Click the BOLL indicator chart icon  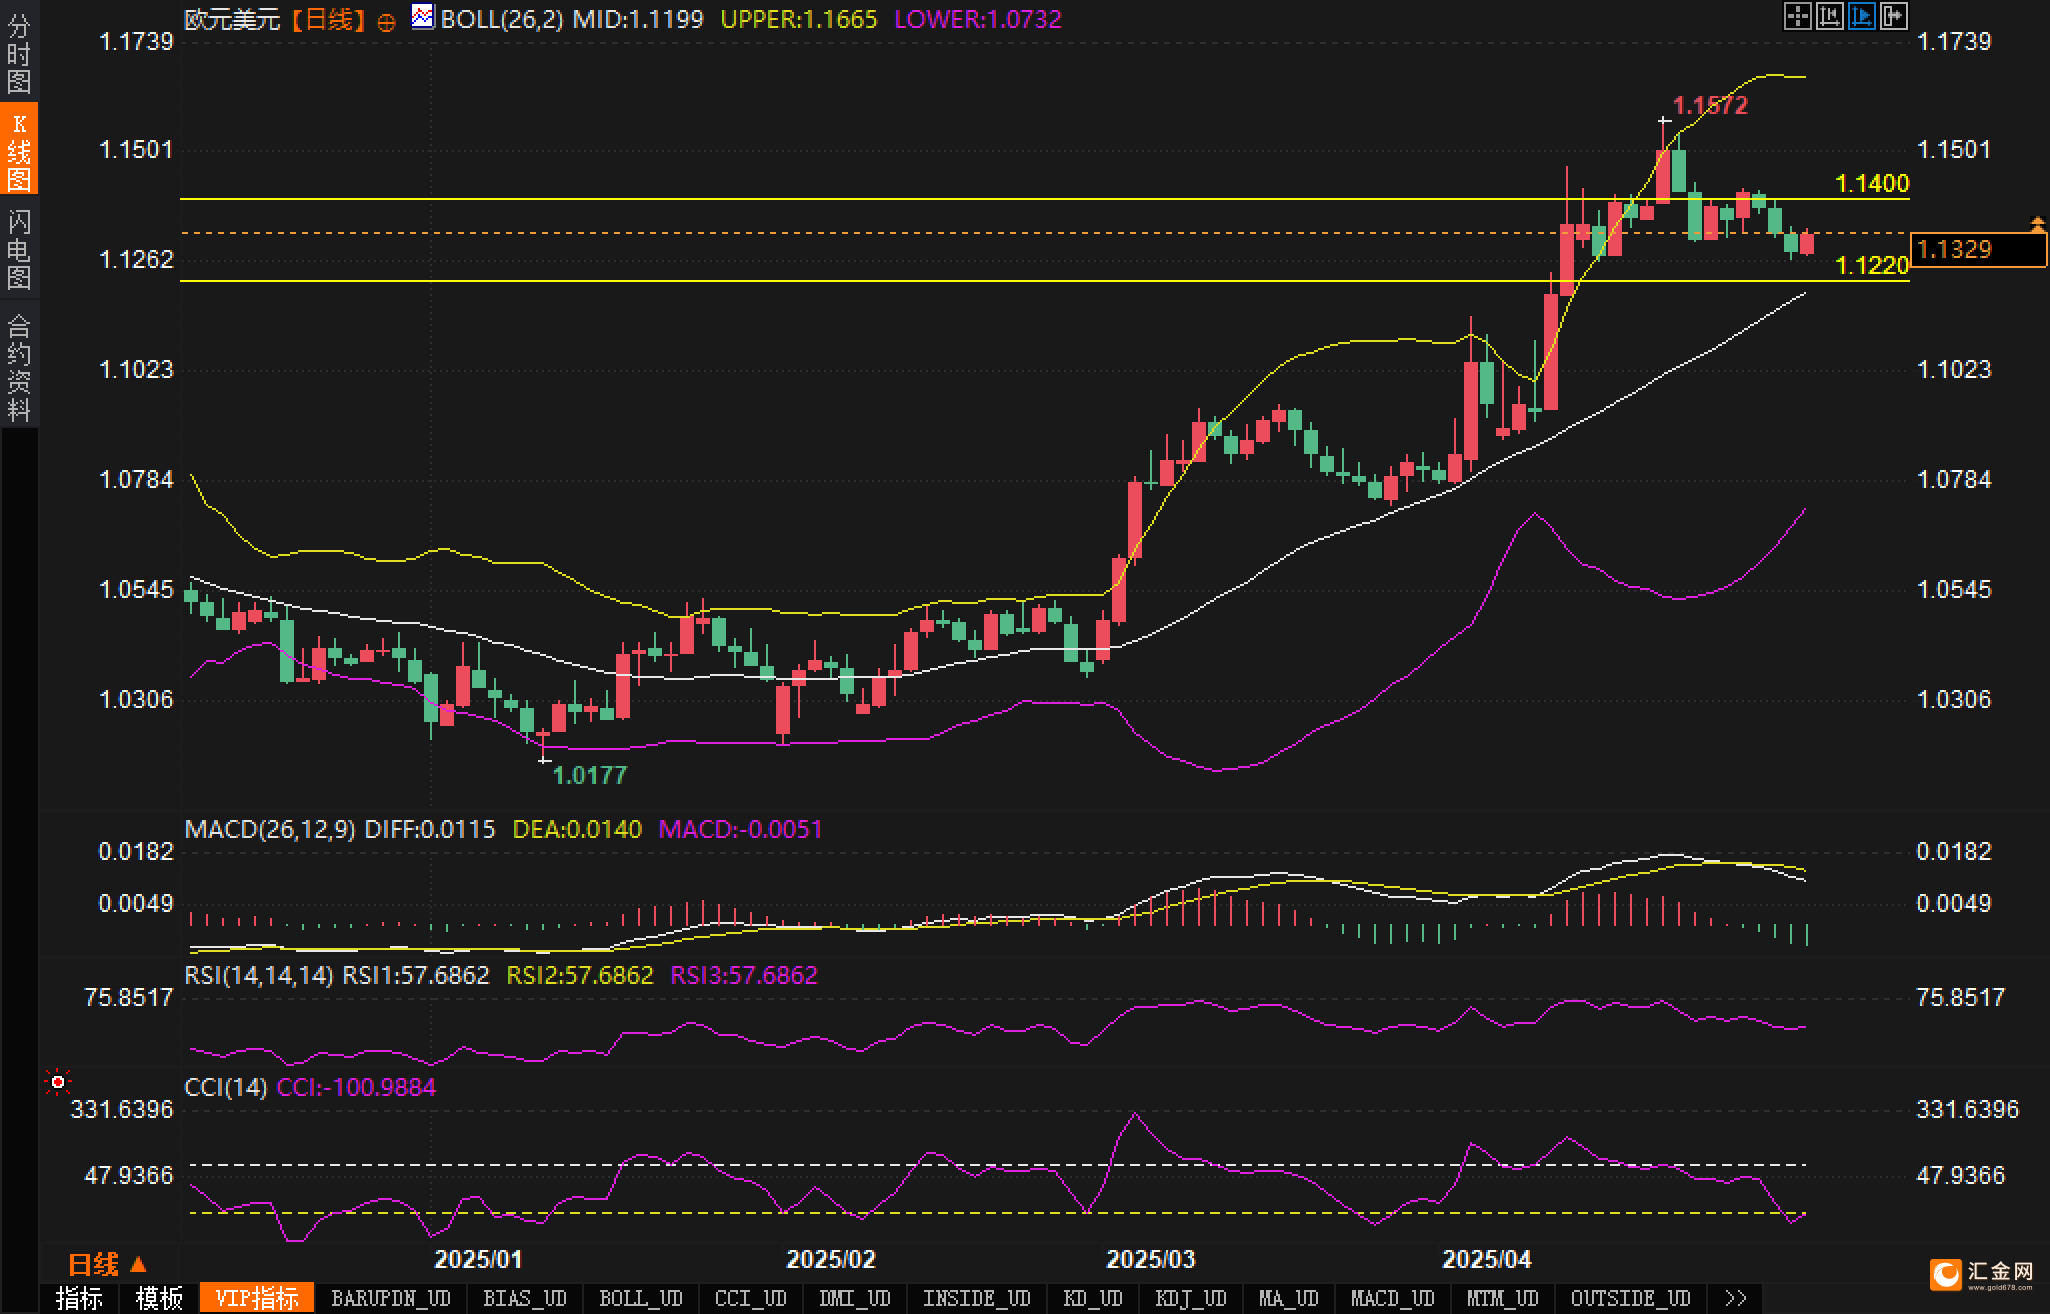click(423, 17)
